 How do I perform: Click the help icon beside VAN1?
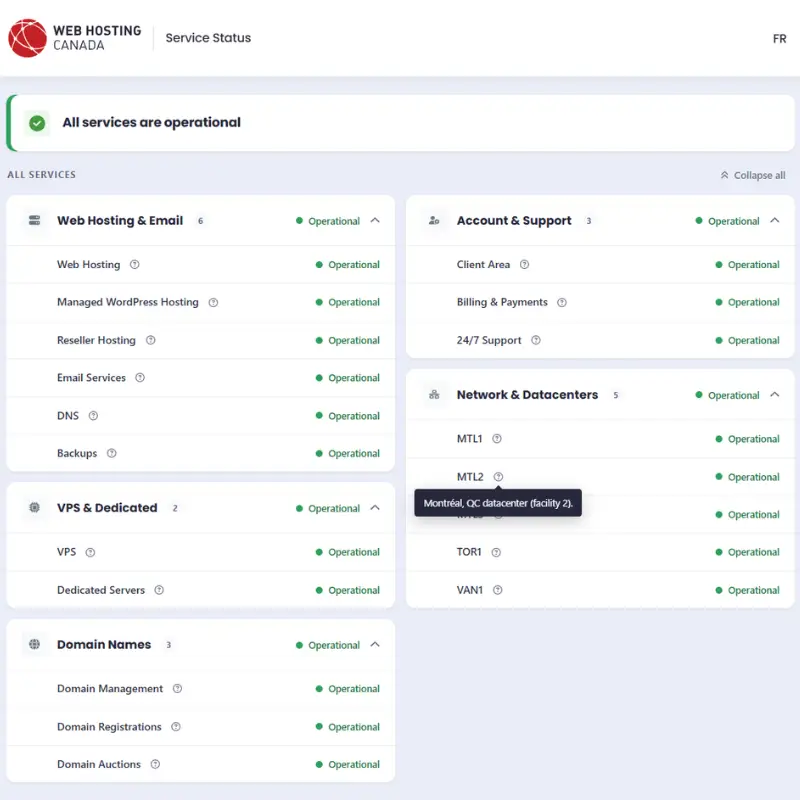(x=497, y=590)
